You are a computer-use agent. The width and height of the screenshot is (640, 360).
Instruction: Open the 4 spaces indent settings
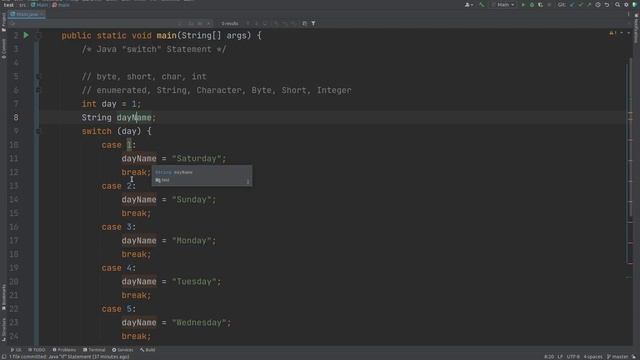[593, 357]
